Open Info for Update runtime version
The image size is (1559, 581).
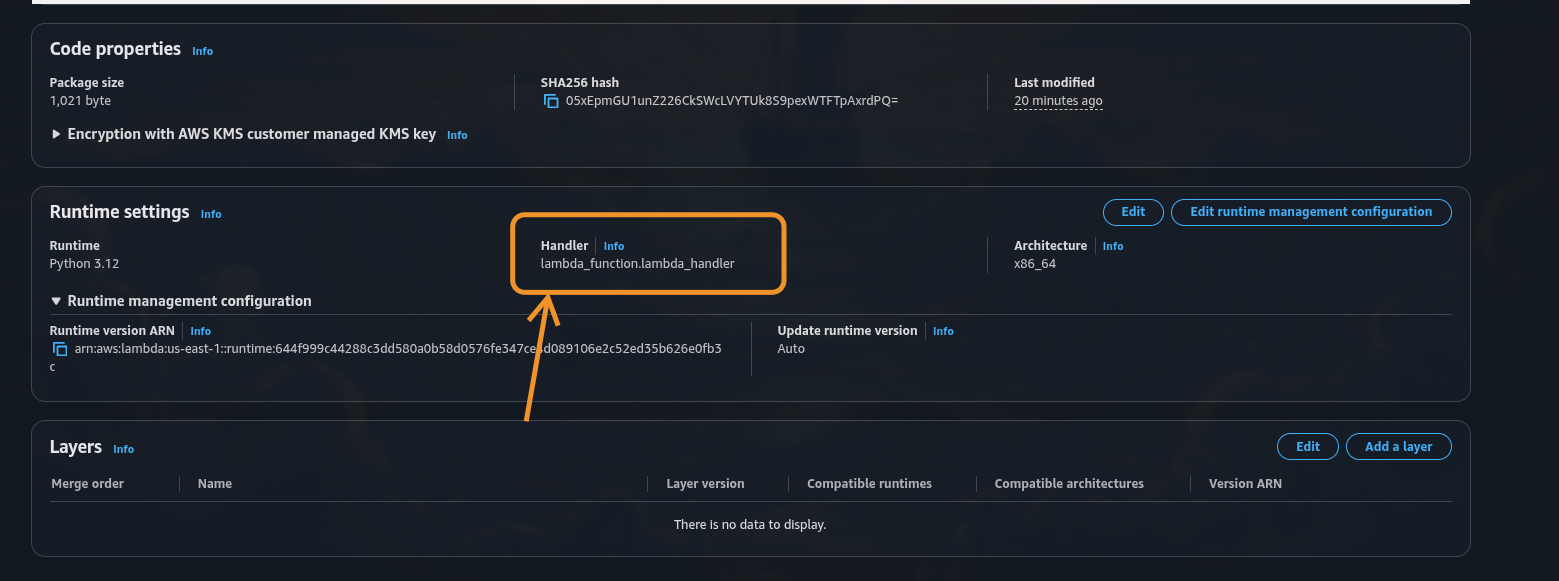click(942, 331)
